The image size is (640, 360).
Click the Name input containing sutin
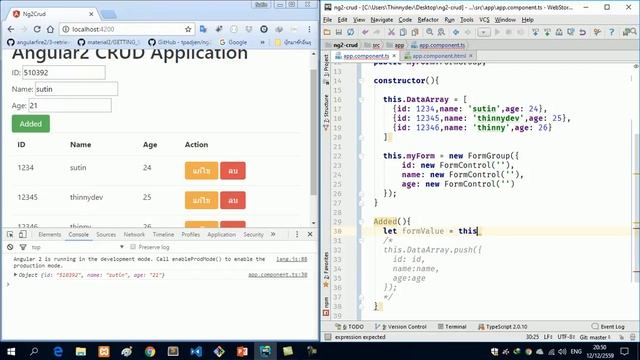[76, 89]
